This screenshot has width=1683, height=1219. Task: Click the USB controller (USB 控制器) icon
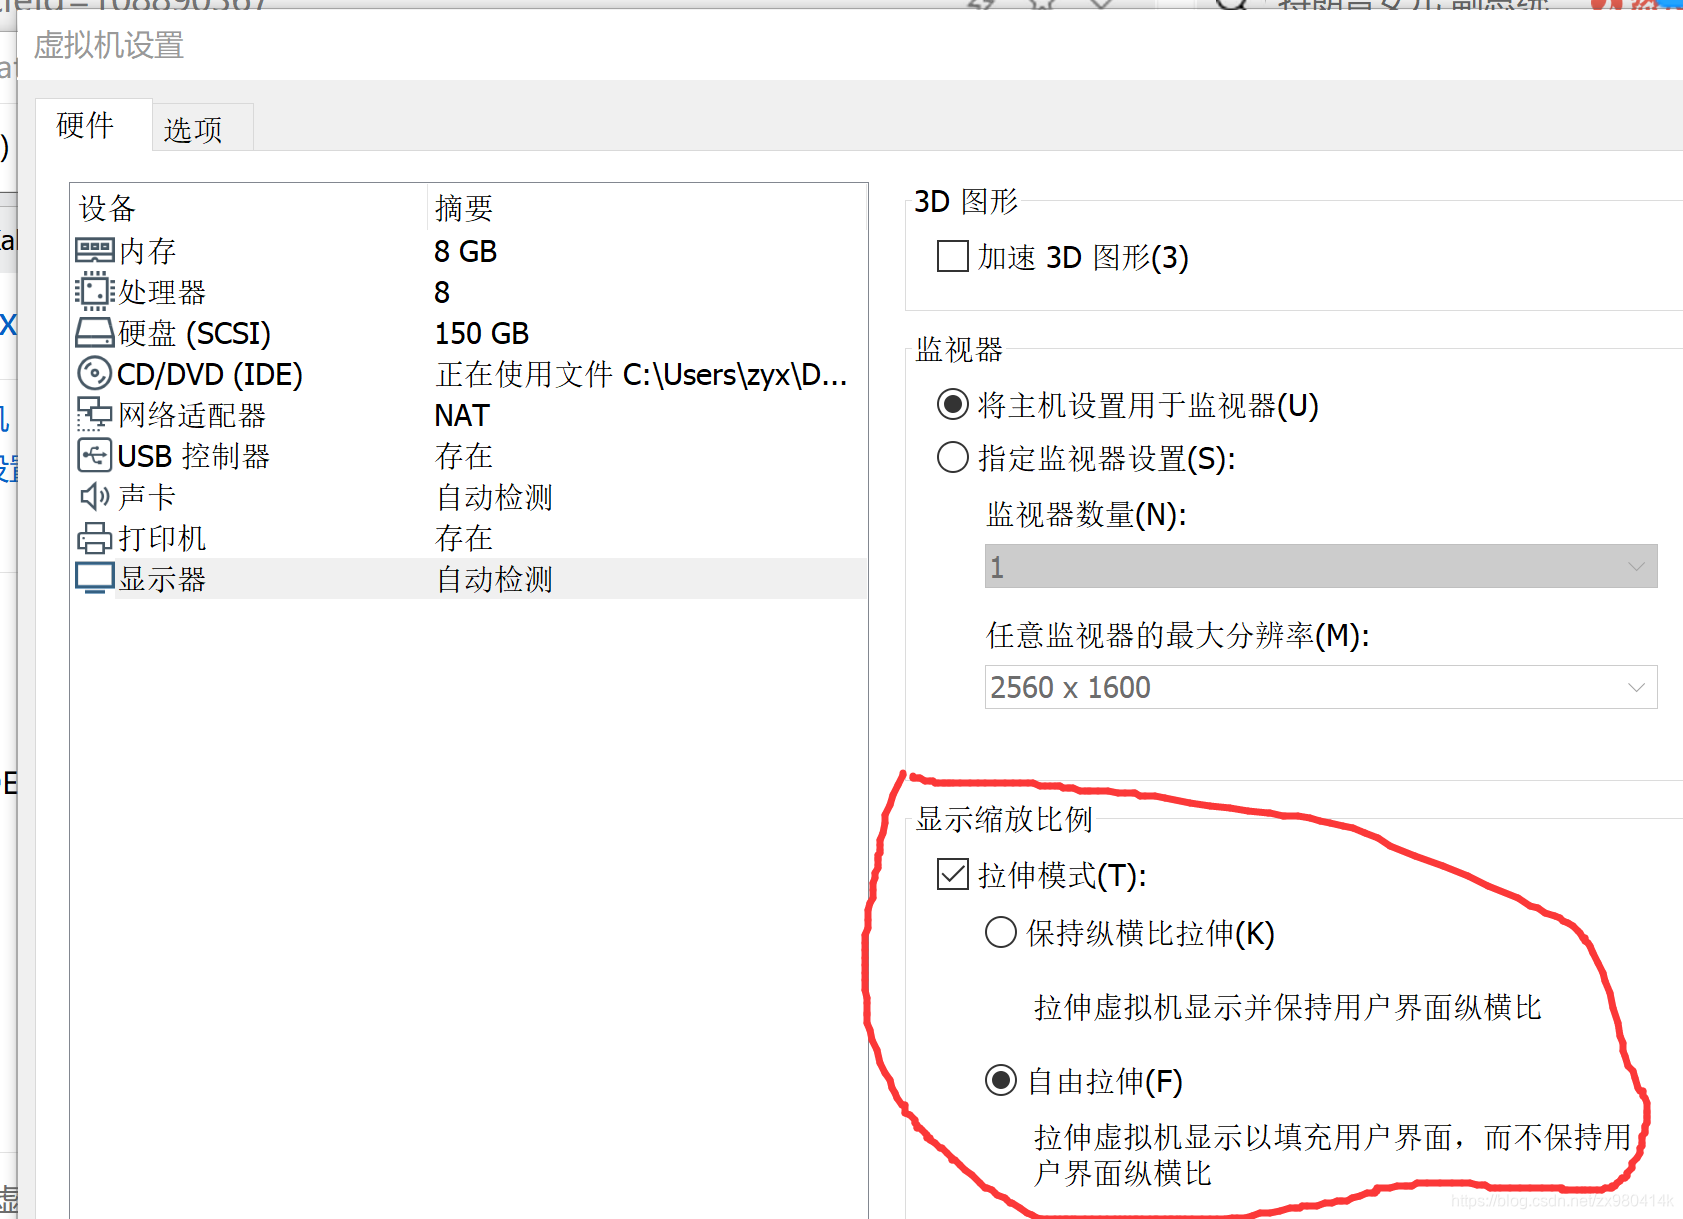(x=94, y=455)
